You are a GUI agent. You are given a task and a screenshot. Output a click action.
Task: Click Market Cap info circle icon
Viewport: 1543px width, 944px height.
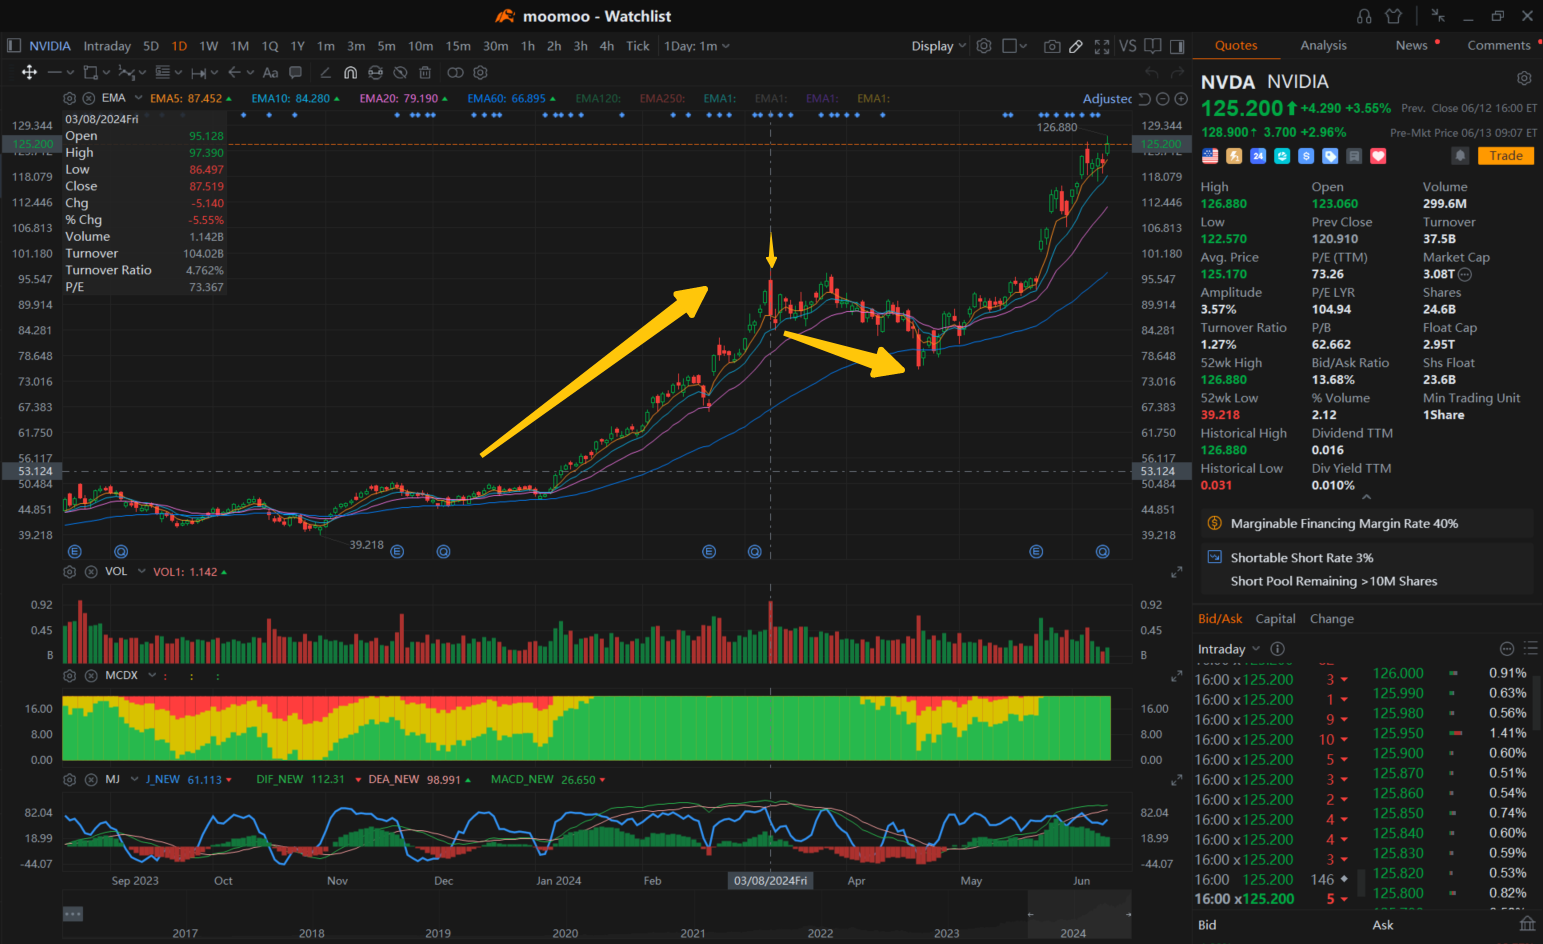1465,274
